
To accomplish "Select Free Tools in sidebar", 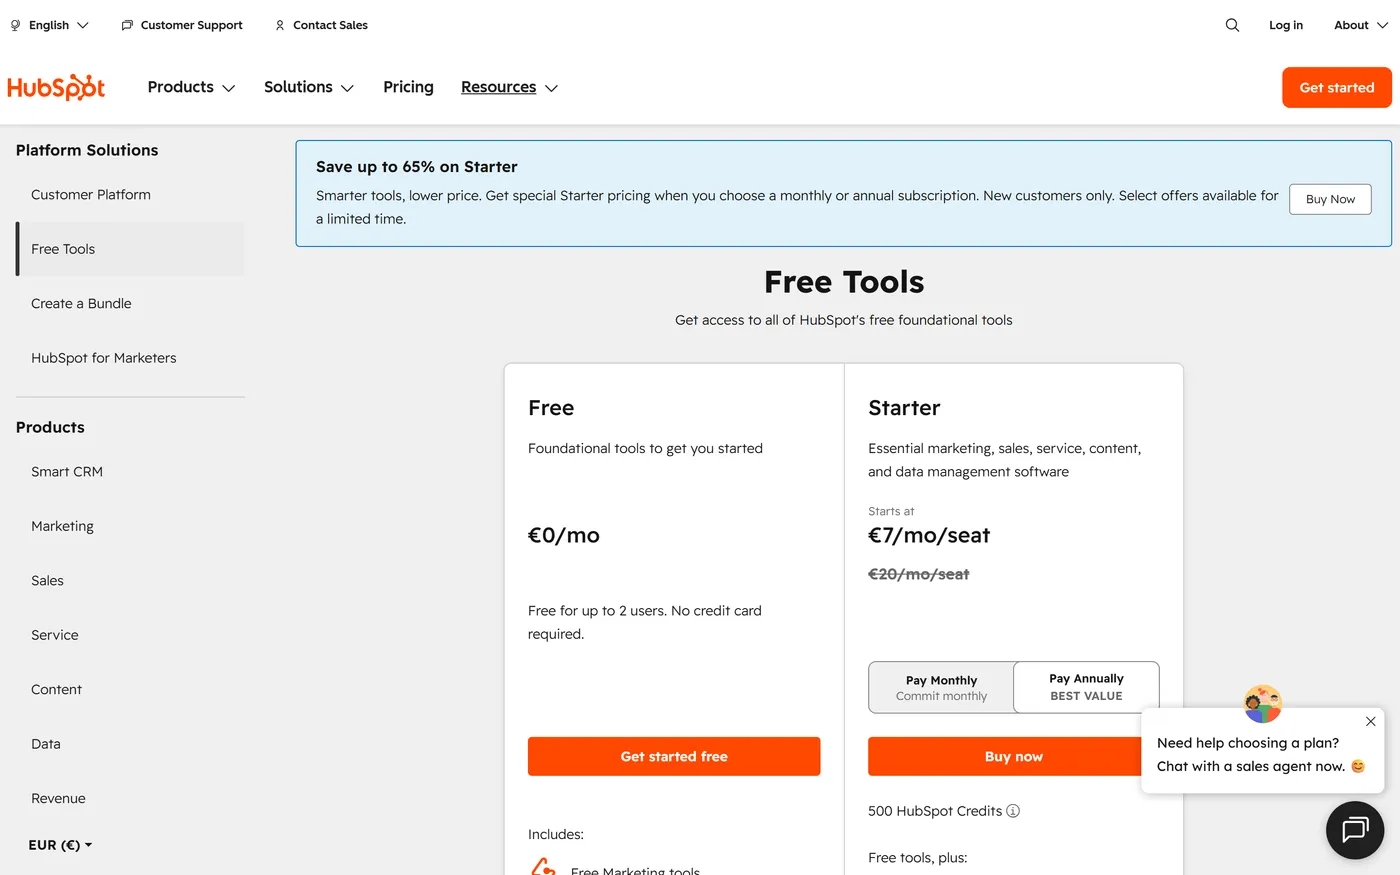I will point(130,249).
